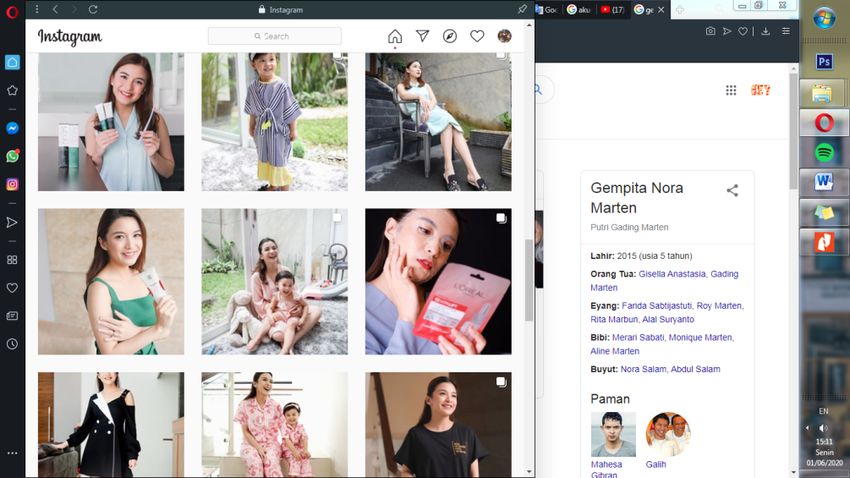Open the Farida Sabtijastuti link
This screenshot has width=850, height=478.
(x=657, y=306)
